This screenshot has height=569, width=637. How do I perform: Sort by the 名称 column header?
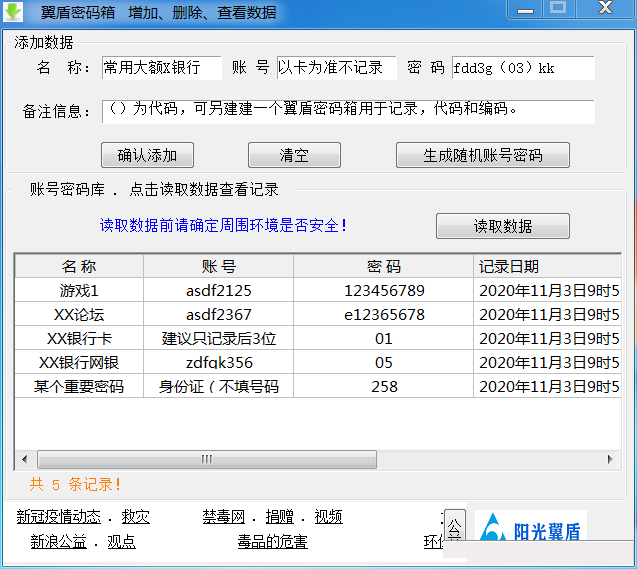point(79,266)
